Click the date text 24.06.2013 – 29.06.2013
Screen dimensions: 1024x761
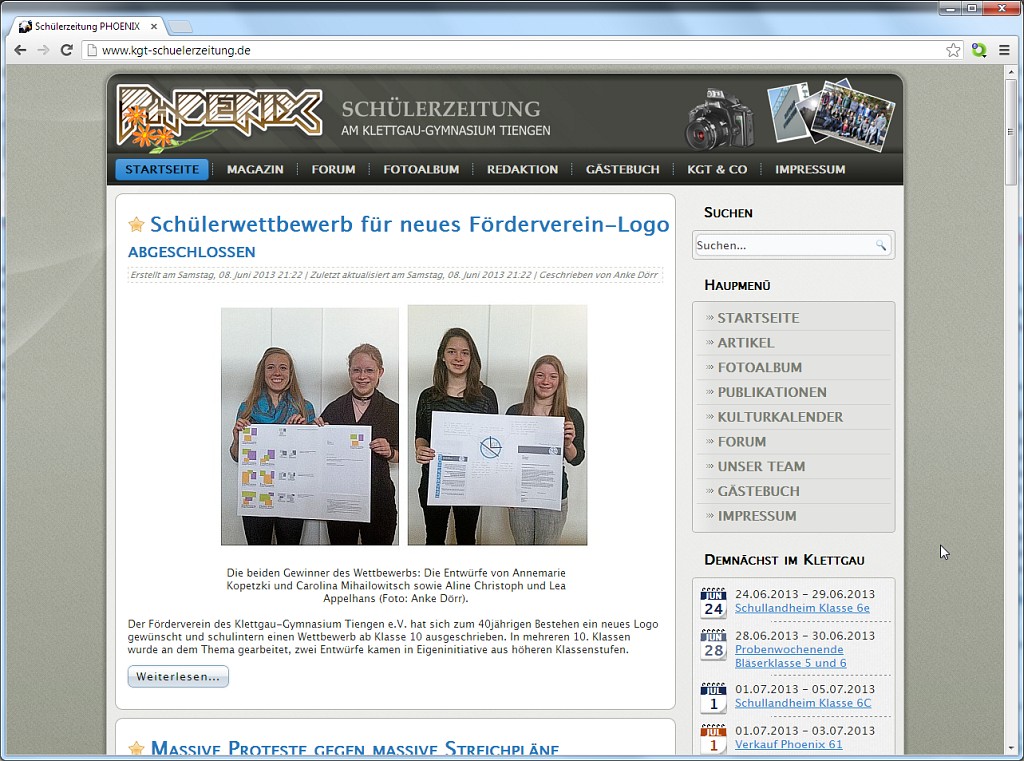tap(805, 594)
